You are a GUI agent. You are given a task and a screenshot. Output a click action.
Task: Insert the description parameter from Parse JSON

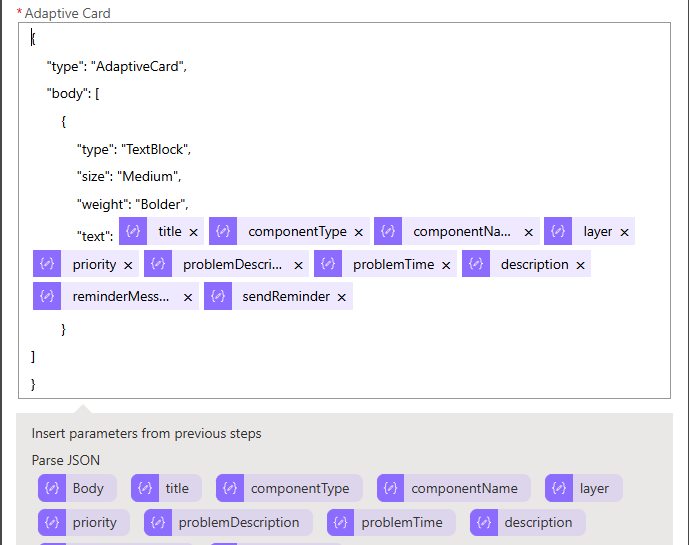pyautogui.click(x=528, y=523)
